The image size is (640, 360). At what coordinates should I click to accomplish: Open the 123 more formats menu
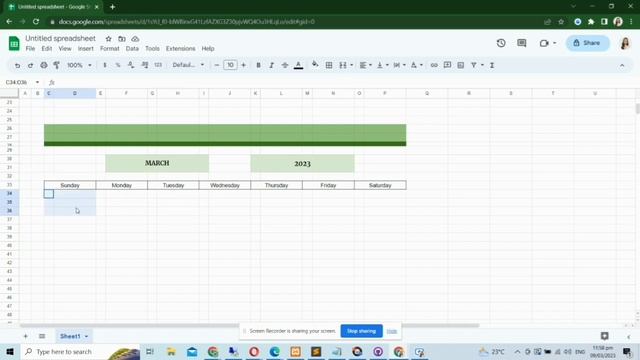point(158,65)
